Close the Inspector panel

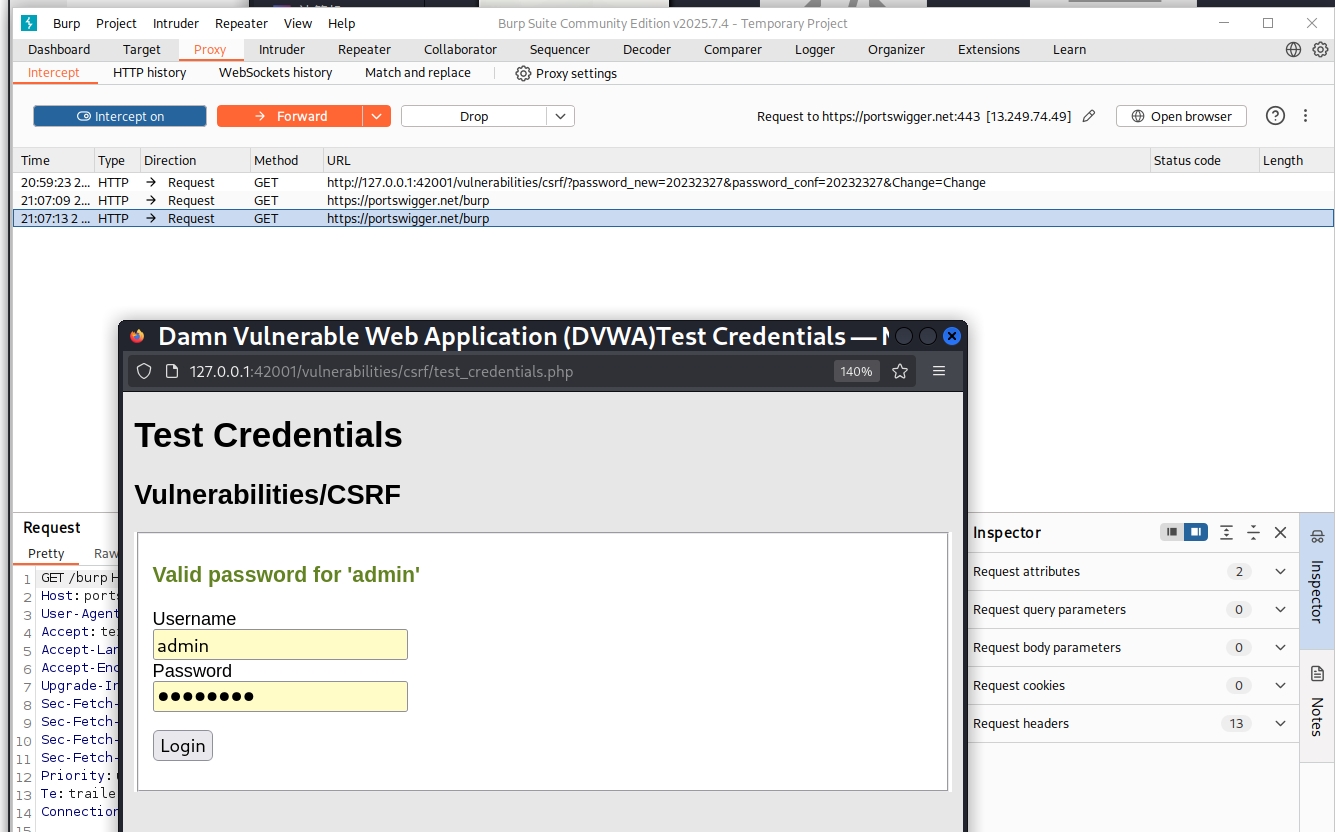(1280, 532)
